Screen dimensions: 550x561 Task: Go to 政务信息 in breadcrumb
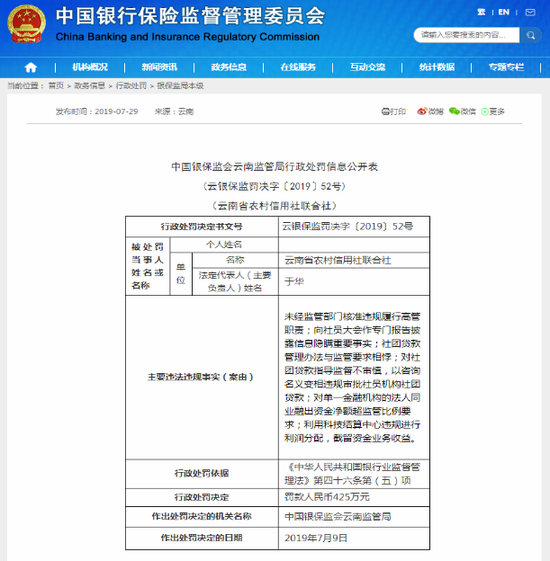(89, 86)
